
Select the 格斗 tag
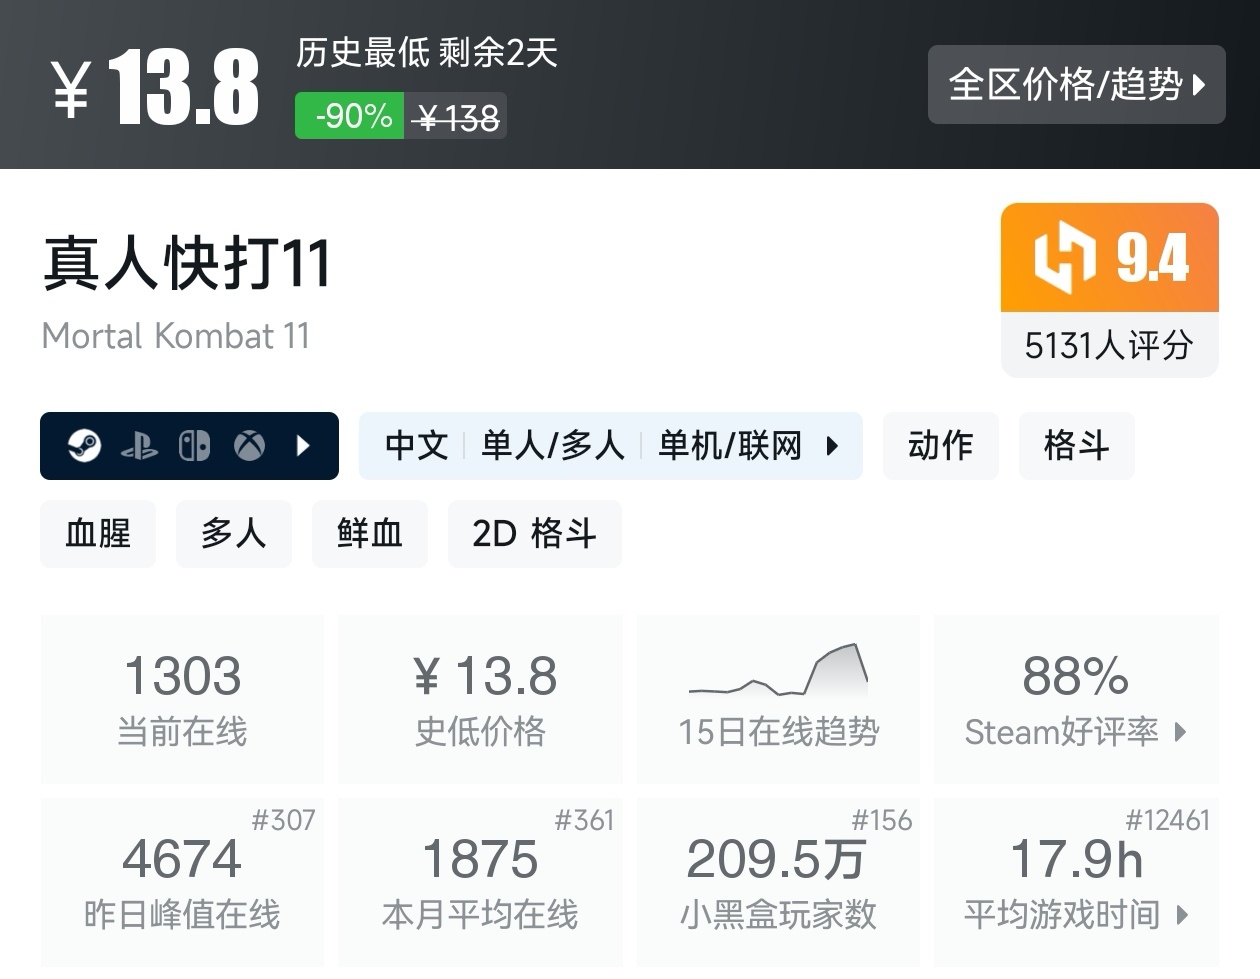click(1076, 446)
